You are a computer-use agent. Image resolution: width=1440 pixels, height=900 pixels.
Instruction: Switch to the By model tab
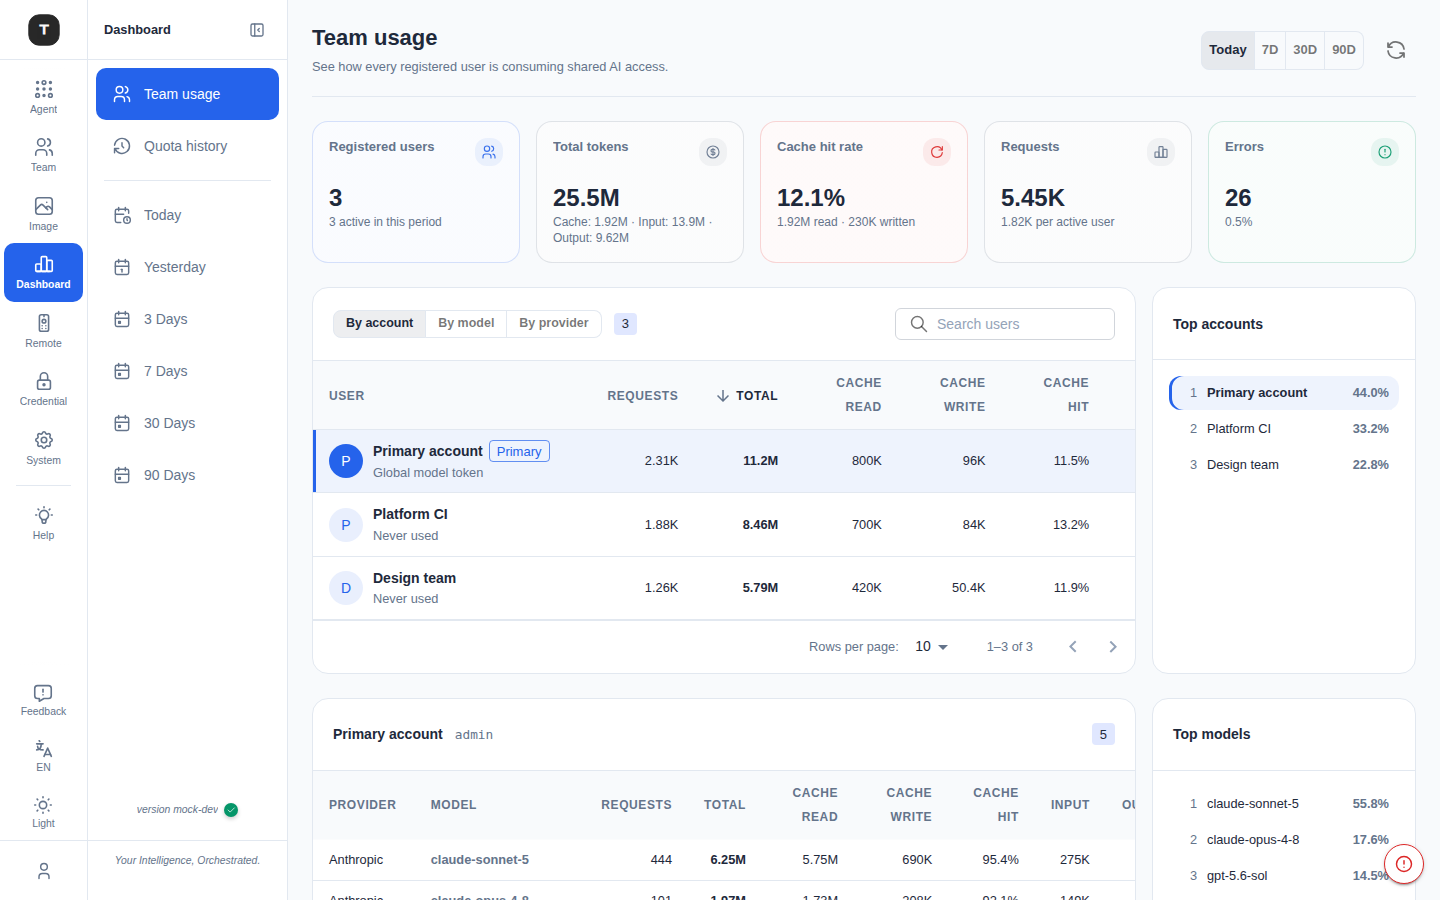tap(466, 323)
